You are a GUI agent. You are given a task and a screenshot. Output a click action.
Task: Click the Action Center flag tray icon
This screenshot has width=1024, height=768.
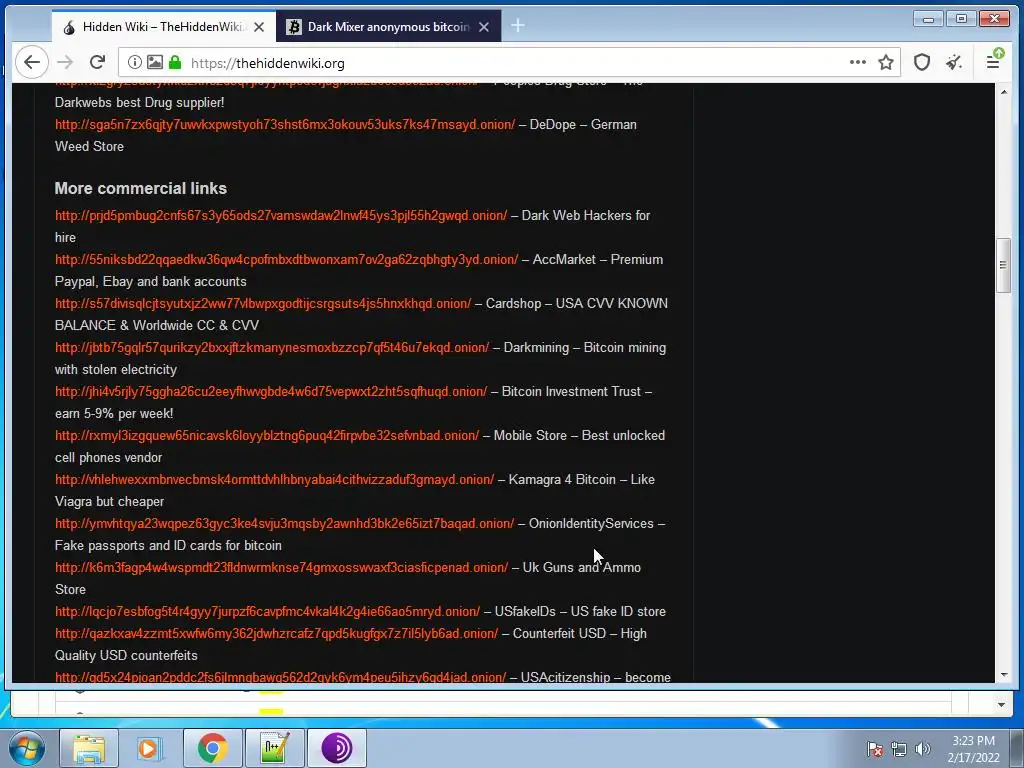click(874, 749)
